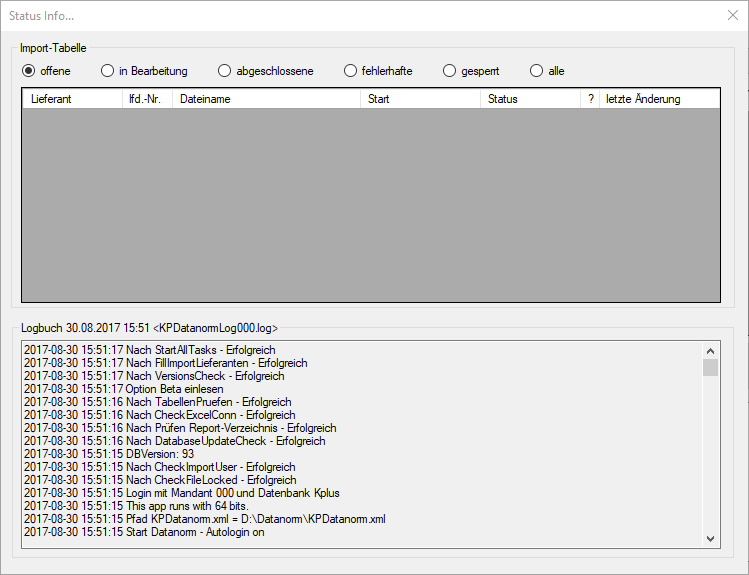Click log line 'This app runs with 64 bits.'
Viewport: 749px width, 575px height.
tap(136, 506)
